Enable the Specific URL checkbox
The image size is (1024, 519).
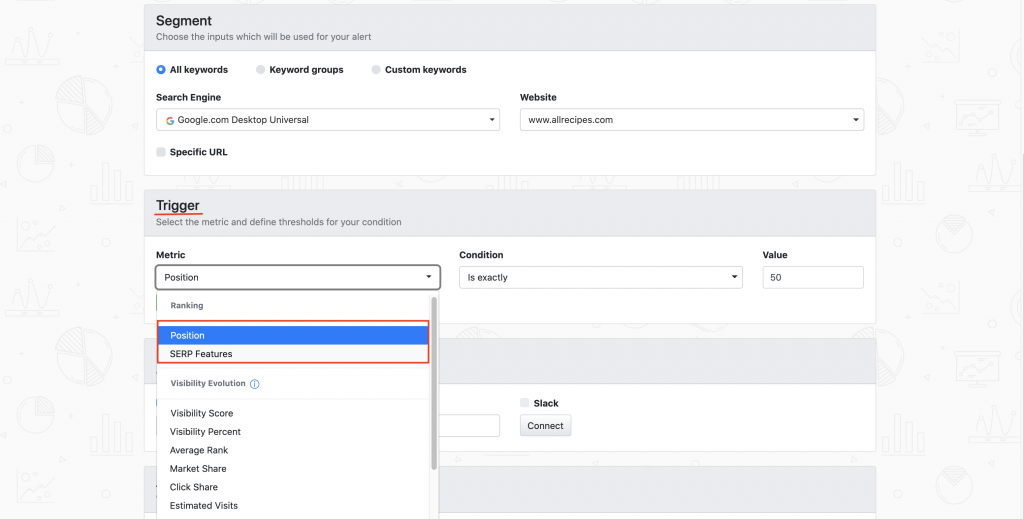pyautogui.click(x=161, y=152)
